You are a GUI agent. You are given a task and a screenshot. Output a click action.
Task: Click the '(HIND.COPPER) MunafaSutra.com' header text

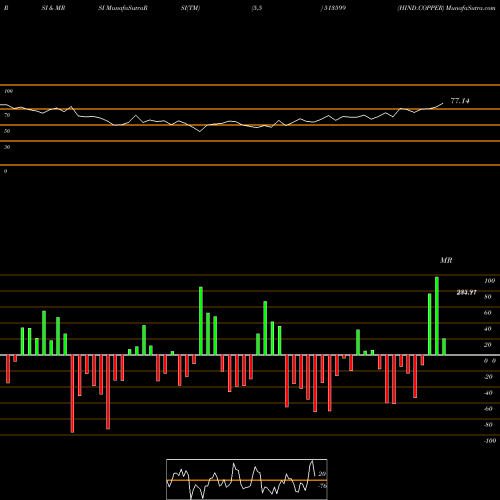(x=446, y=8)
